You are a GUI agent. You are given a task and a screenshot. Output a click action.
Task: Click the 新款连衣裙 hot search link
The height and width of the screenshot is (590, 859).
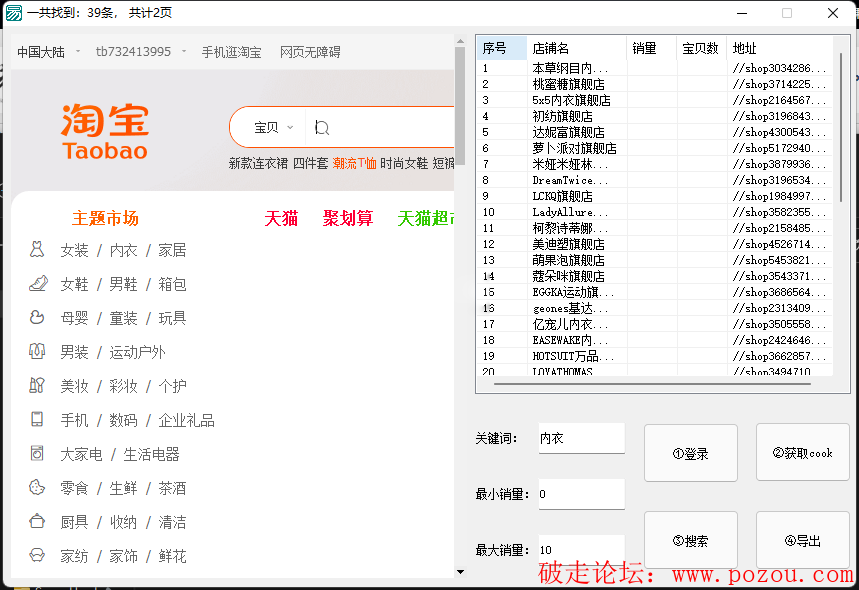point(258,163)
